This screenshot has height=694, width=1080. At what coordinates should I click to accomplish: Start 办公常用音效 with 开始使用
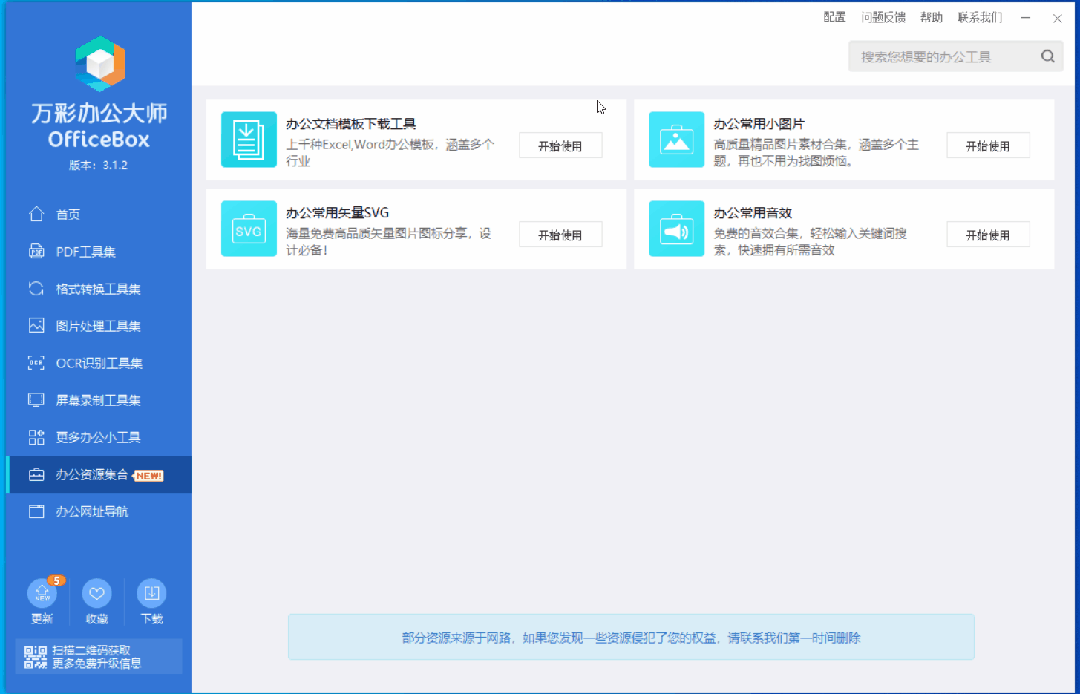988,235
